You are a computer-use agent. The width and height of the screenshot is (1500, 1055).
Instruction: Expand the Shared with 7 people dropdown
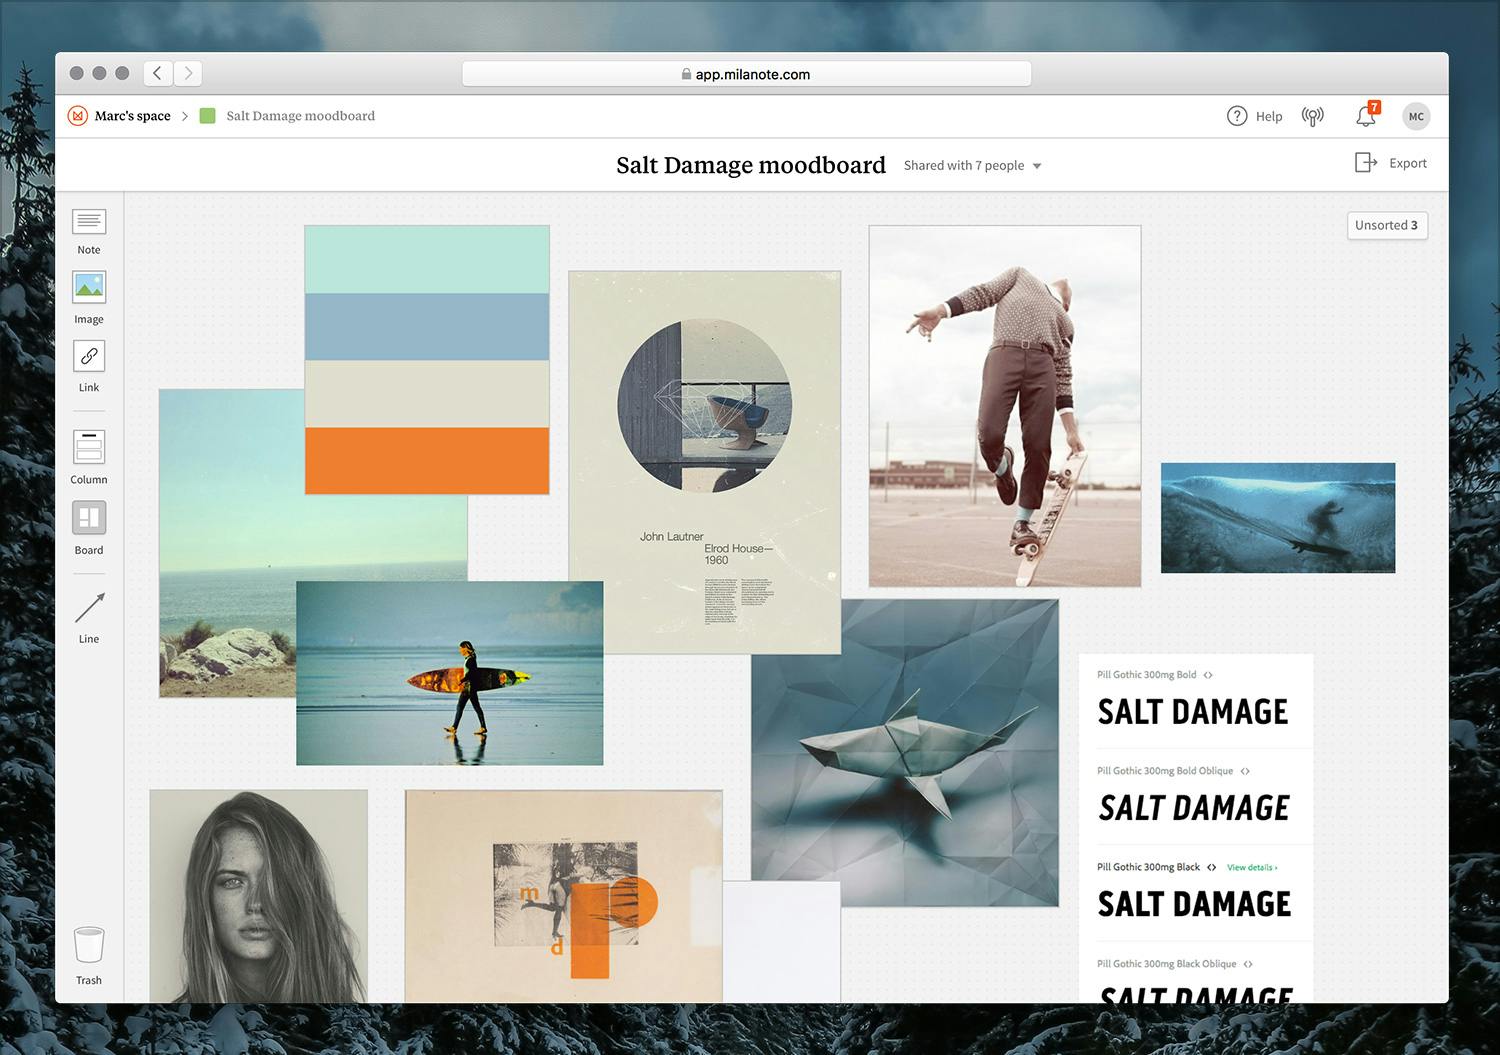(972, 166)
